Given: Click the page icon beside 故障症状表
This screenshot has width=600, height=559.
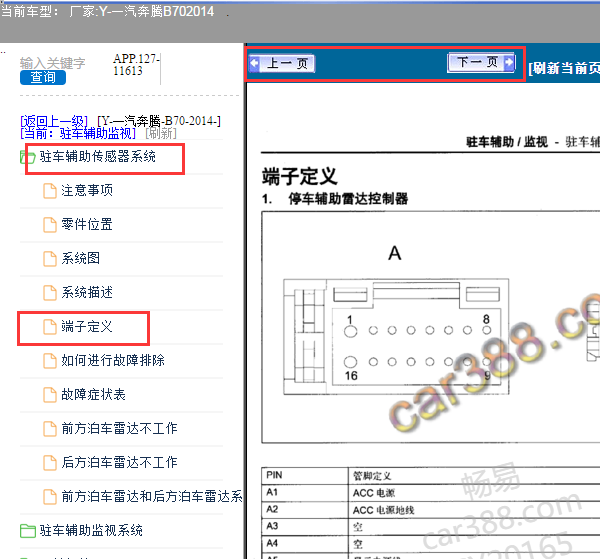Looking at the screenshot, I should 50,395.
